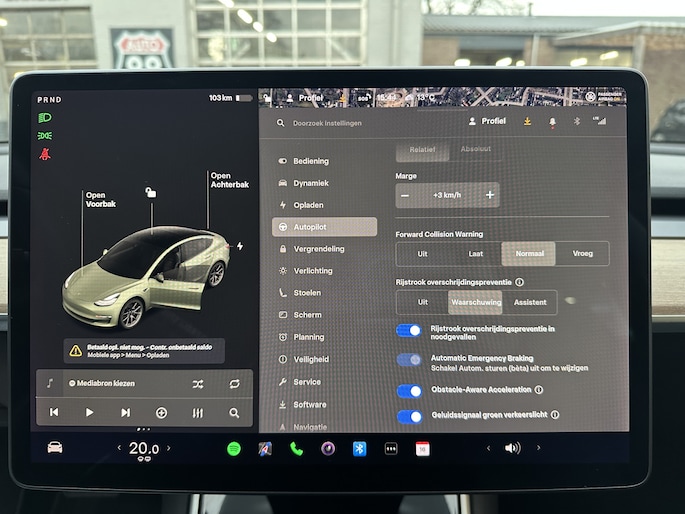The image size is (685, 514).
Task: Toggle Obstacle-Aware Acceleration switch
Action: pyautogui.click(x=409, y=390)
